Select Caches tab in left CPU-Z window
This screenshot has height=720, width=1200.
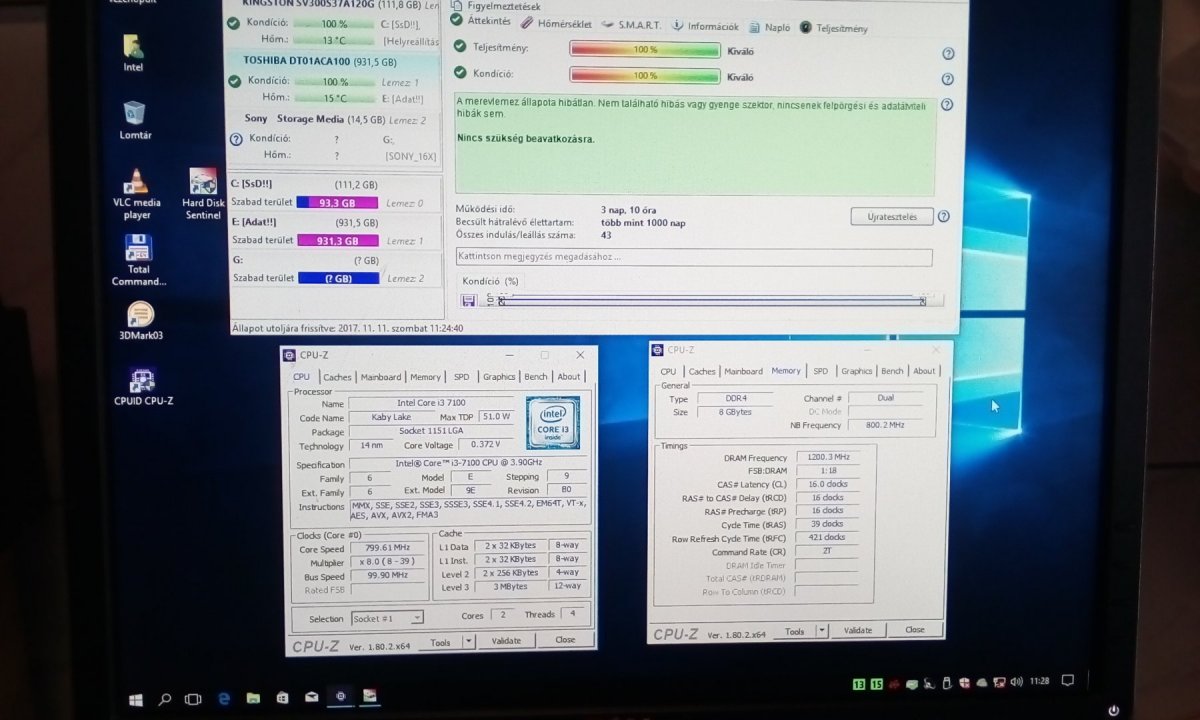point(337,377)
